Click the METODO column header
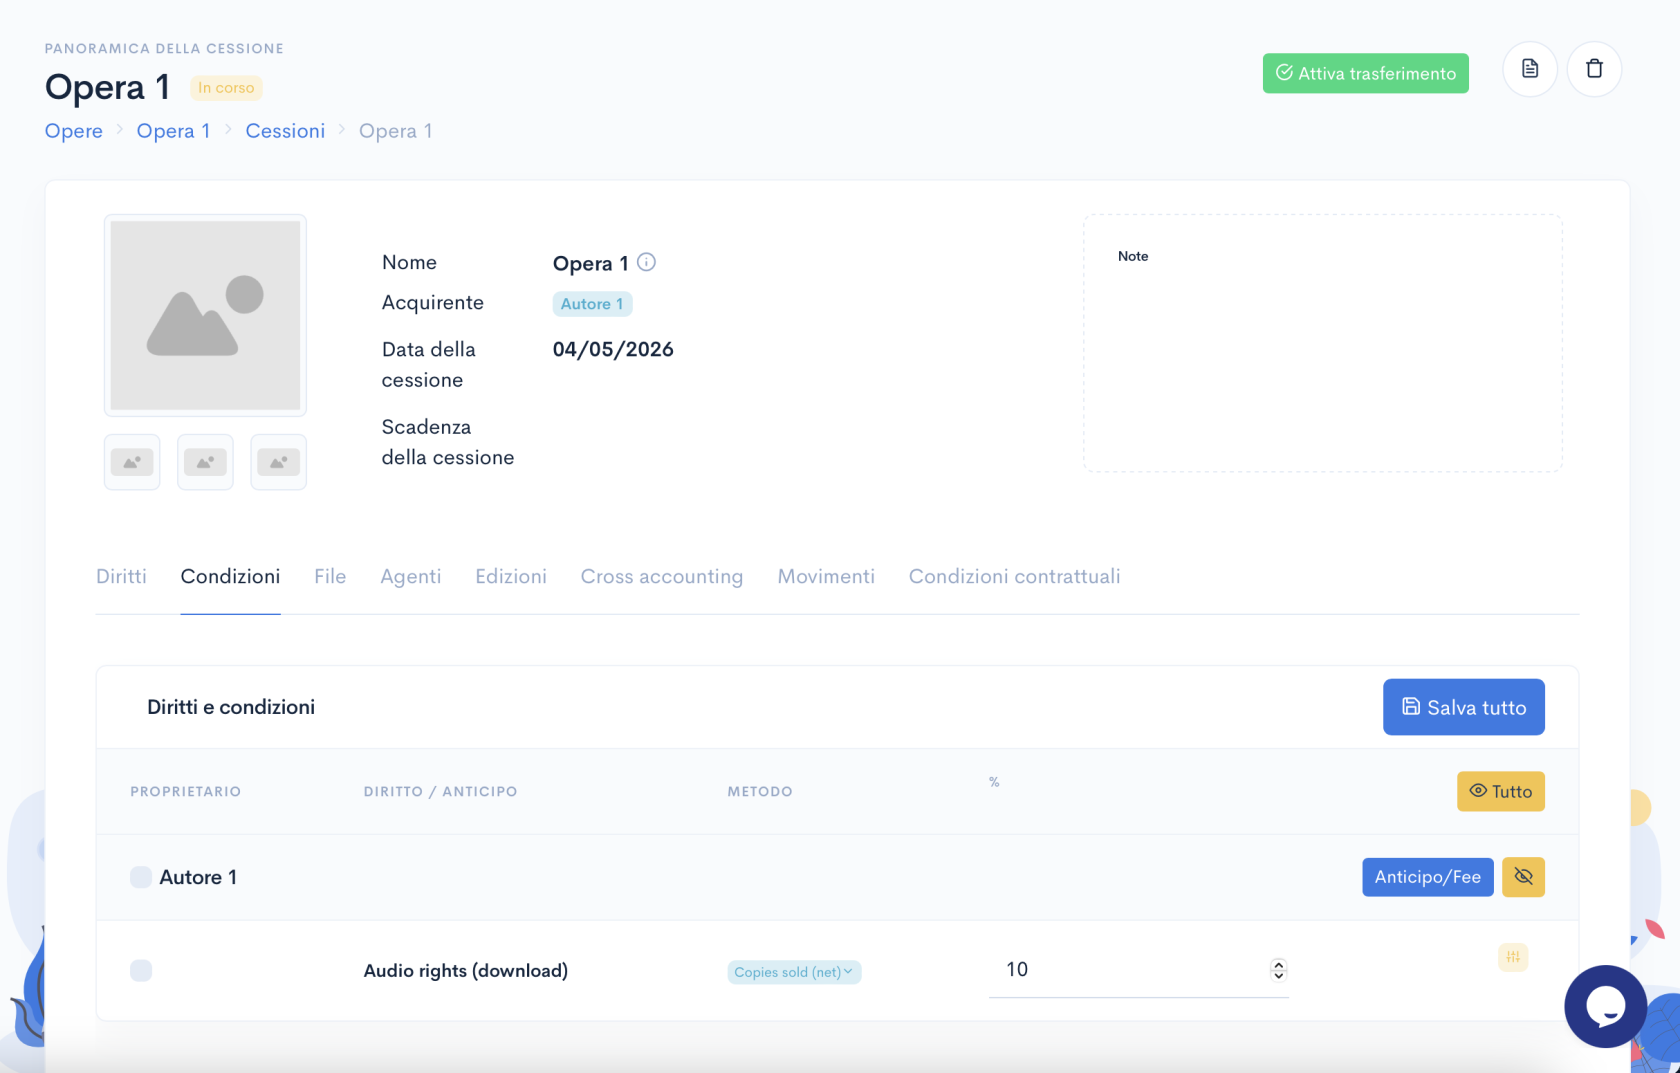1680x1073 pixels. pyautogui.click(x=760, y=791)
